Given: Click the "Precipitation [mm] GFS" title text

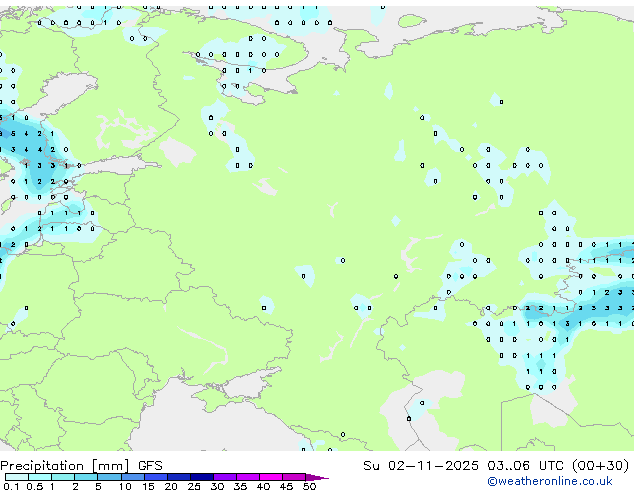Looking at the screenshot, I should [81, 466].
